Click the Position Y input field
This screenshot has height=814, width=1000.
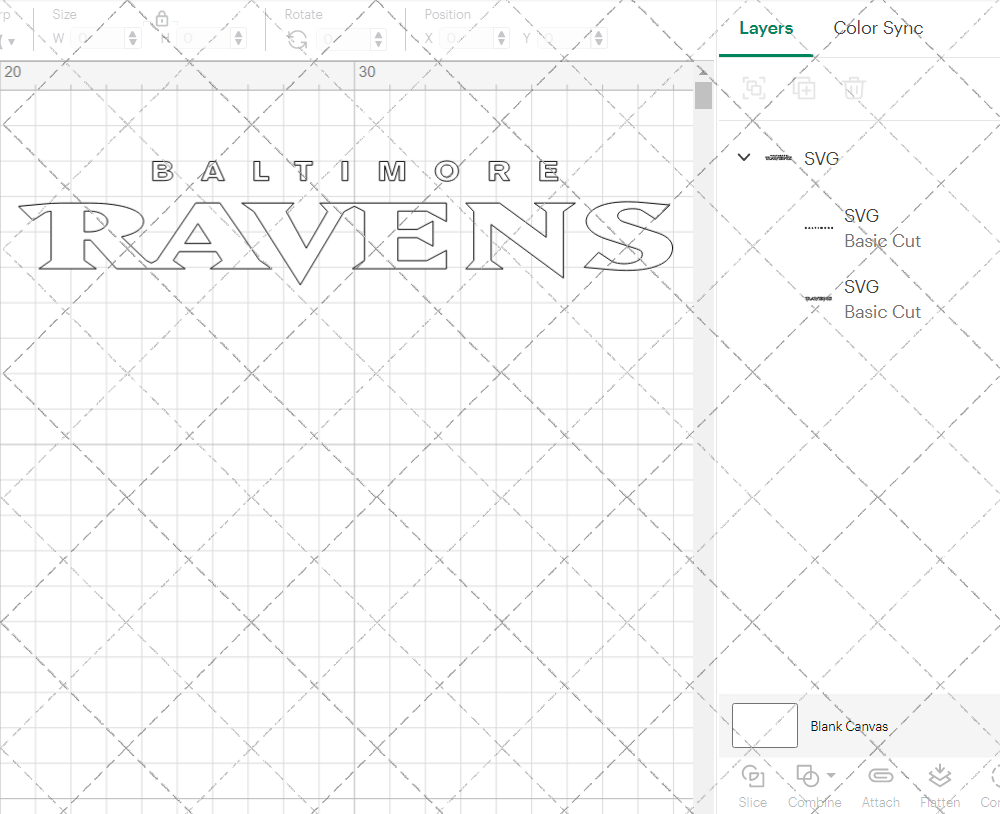coord(565,38)
